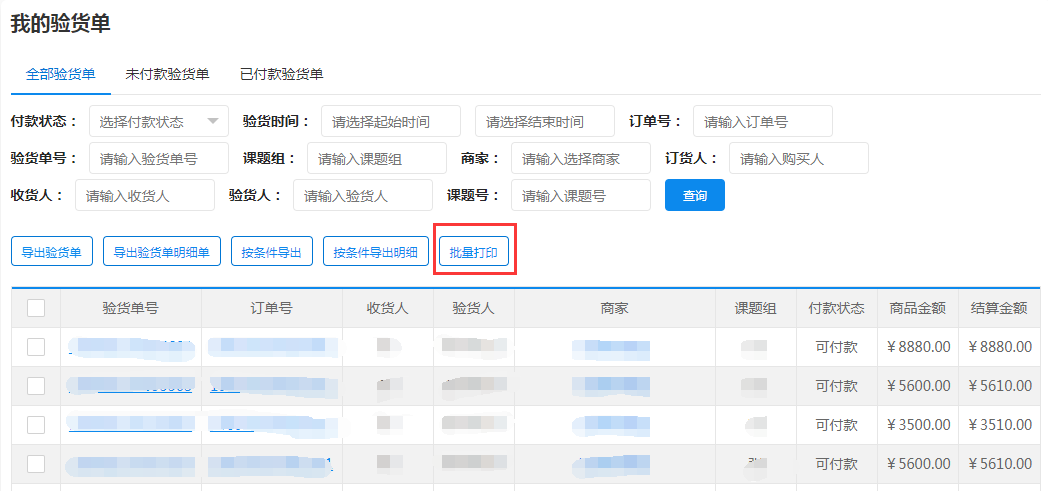This screenshot has height=491, width=1048.
Task: Open the 验货时间 end time picker
Action: (x=544, y=121)
